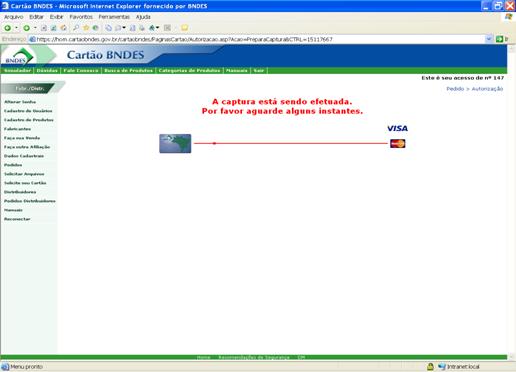Screen dimensions: 516x372
Task: Click the Home icon in toolbar
Action: point(64,28)
